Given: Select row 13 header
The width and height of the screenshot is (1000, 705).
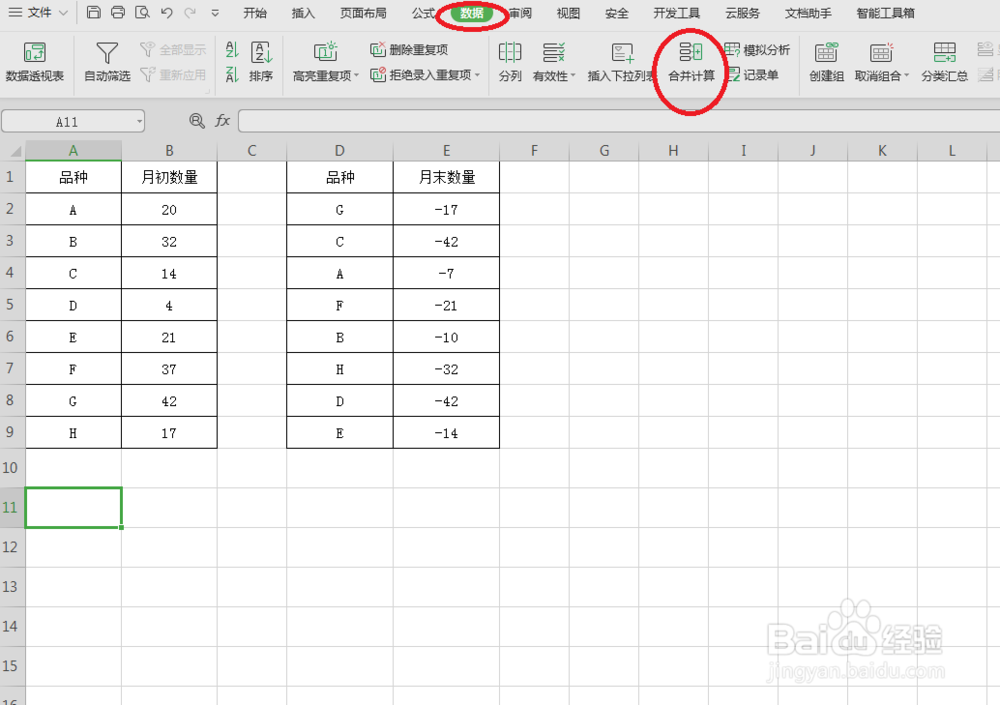Looking at the screenshot, I should (x=12, y=587).
